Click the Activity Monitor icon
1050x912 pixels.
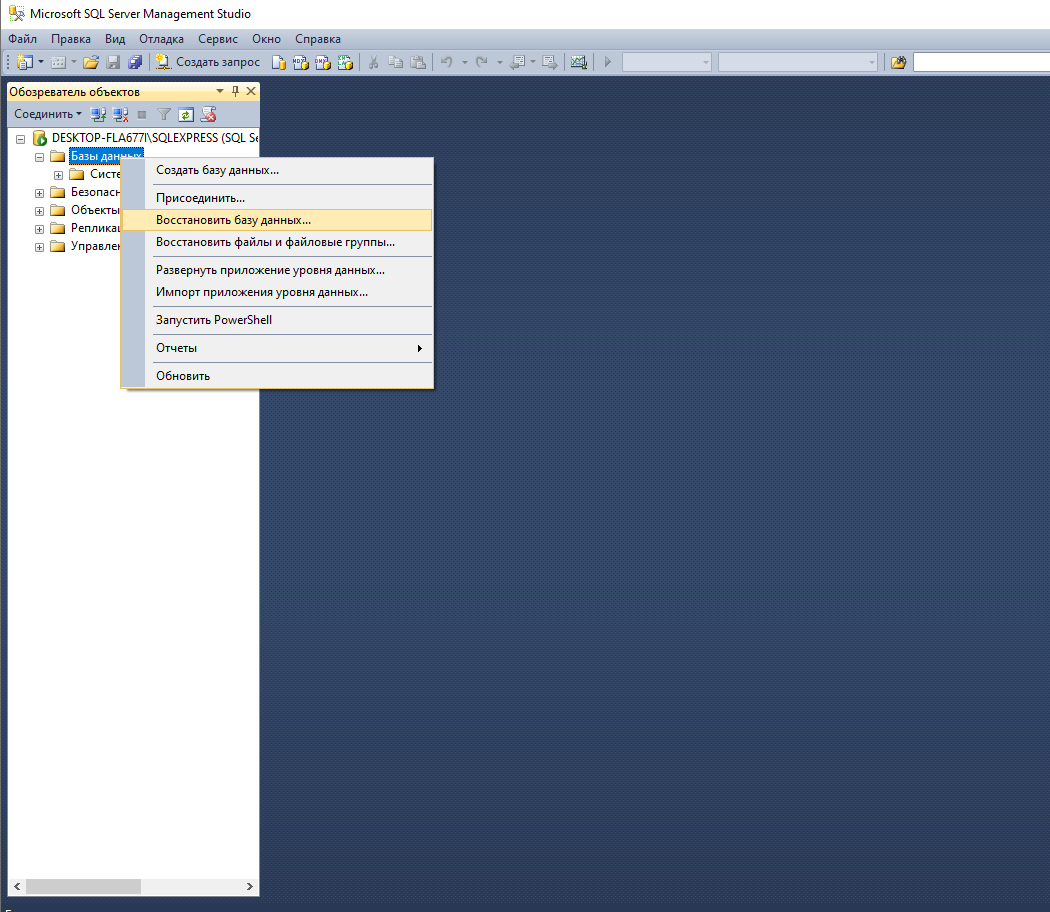pyautogui.click(x=579, y=62)
